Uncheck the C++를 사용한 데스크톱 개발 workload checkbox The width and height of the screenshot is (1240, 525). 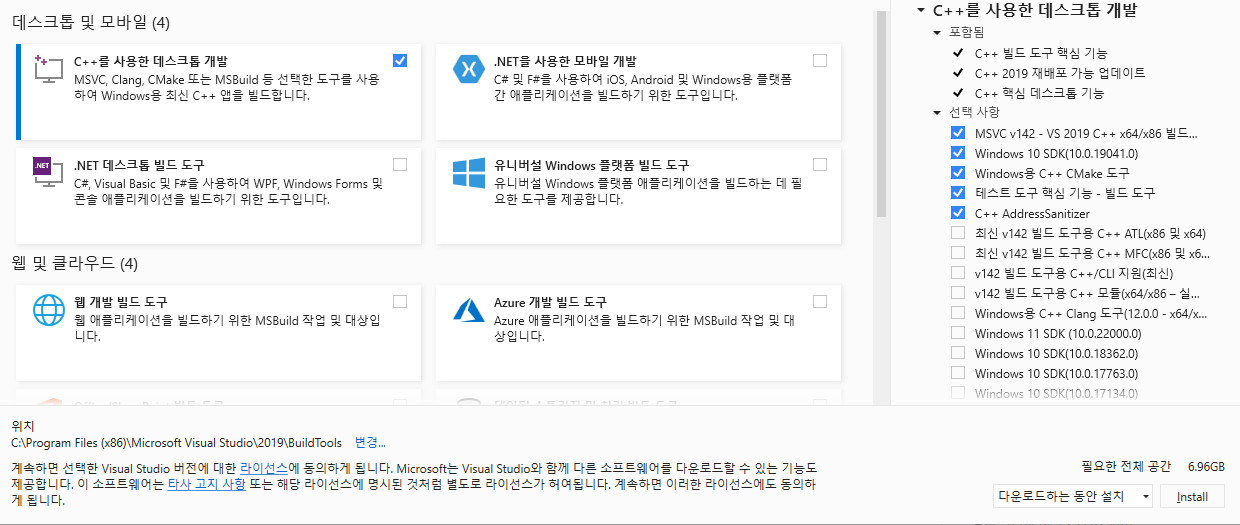coord(400,60)
